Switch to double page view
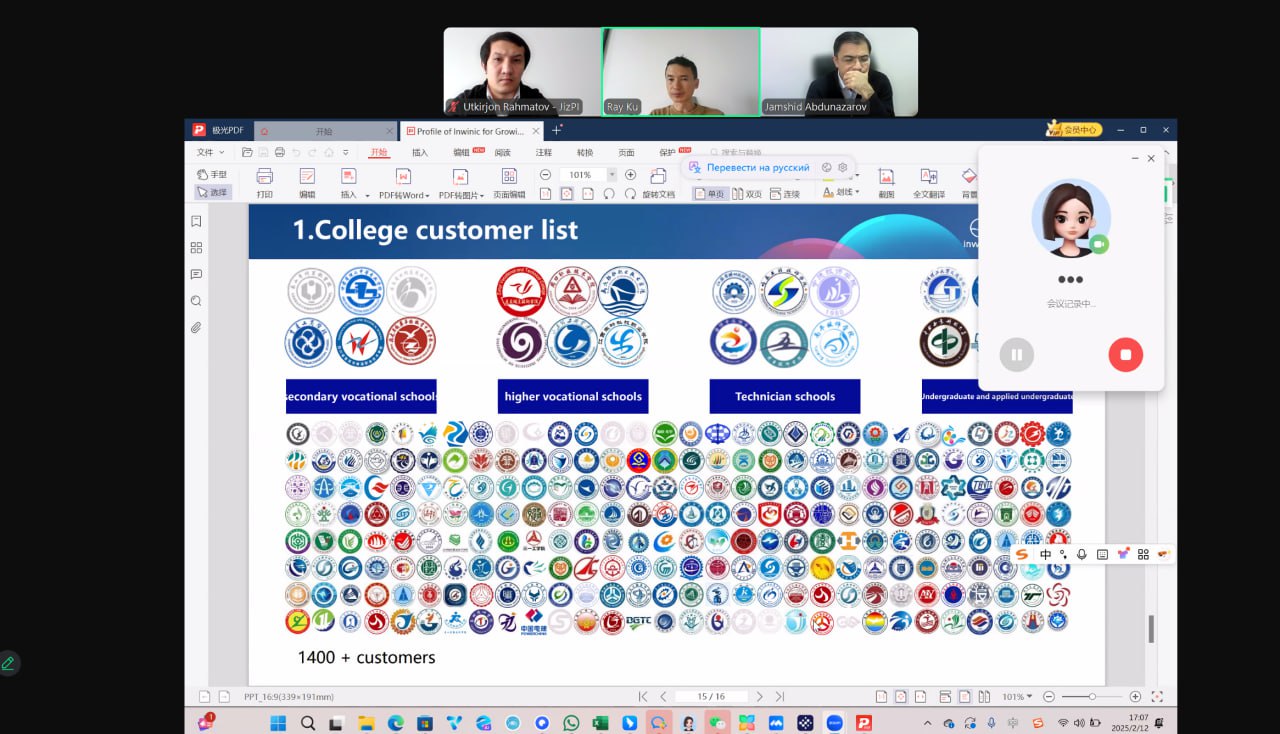This screenshot has width=1280, height=734. 747,194
